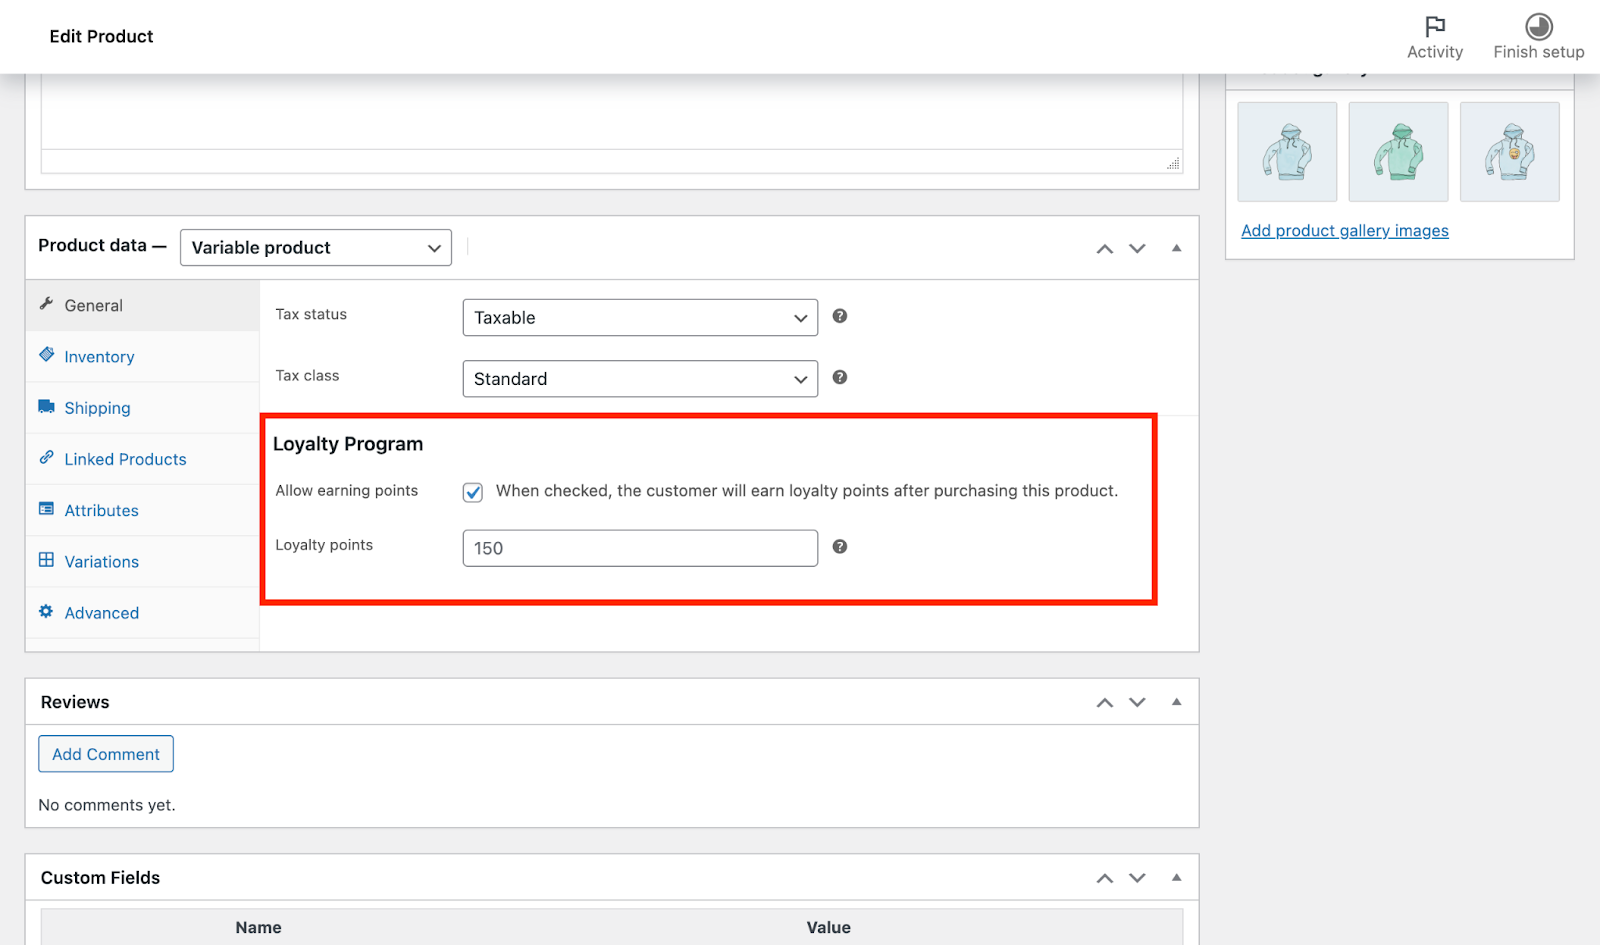The image size is (1600, 945).
Task: Switch to the Inventory tab
Action: (x=99, y=357)
